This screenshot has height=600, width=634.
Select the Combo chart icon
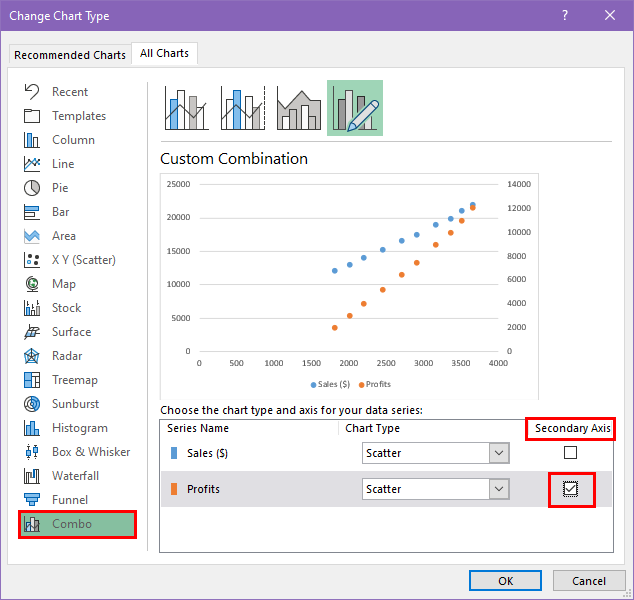(x=32, y=524)
